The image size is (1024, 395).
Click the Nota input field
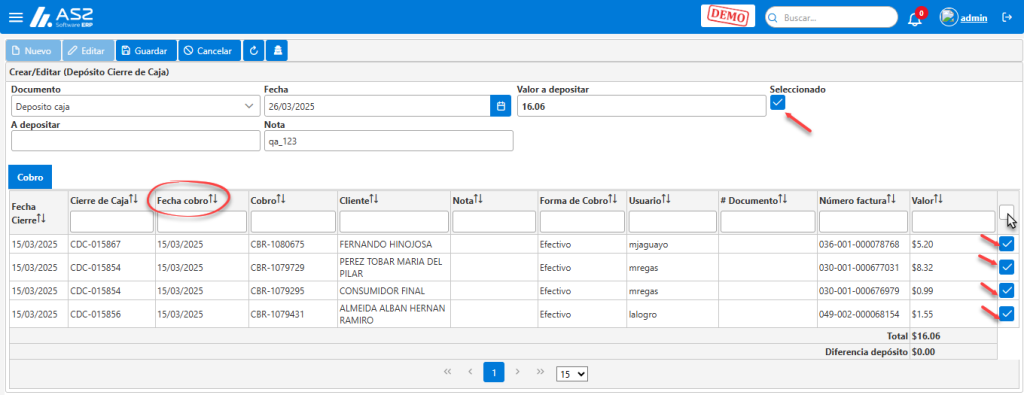pyautogui.click(x=389, y=140)
